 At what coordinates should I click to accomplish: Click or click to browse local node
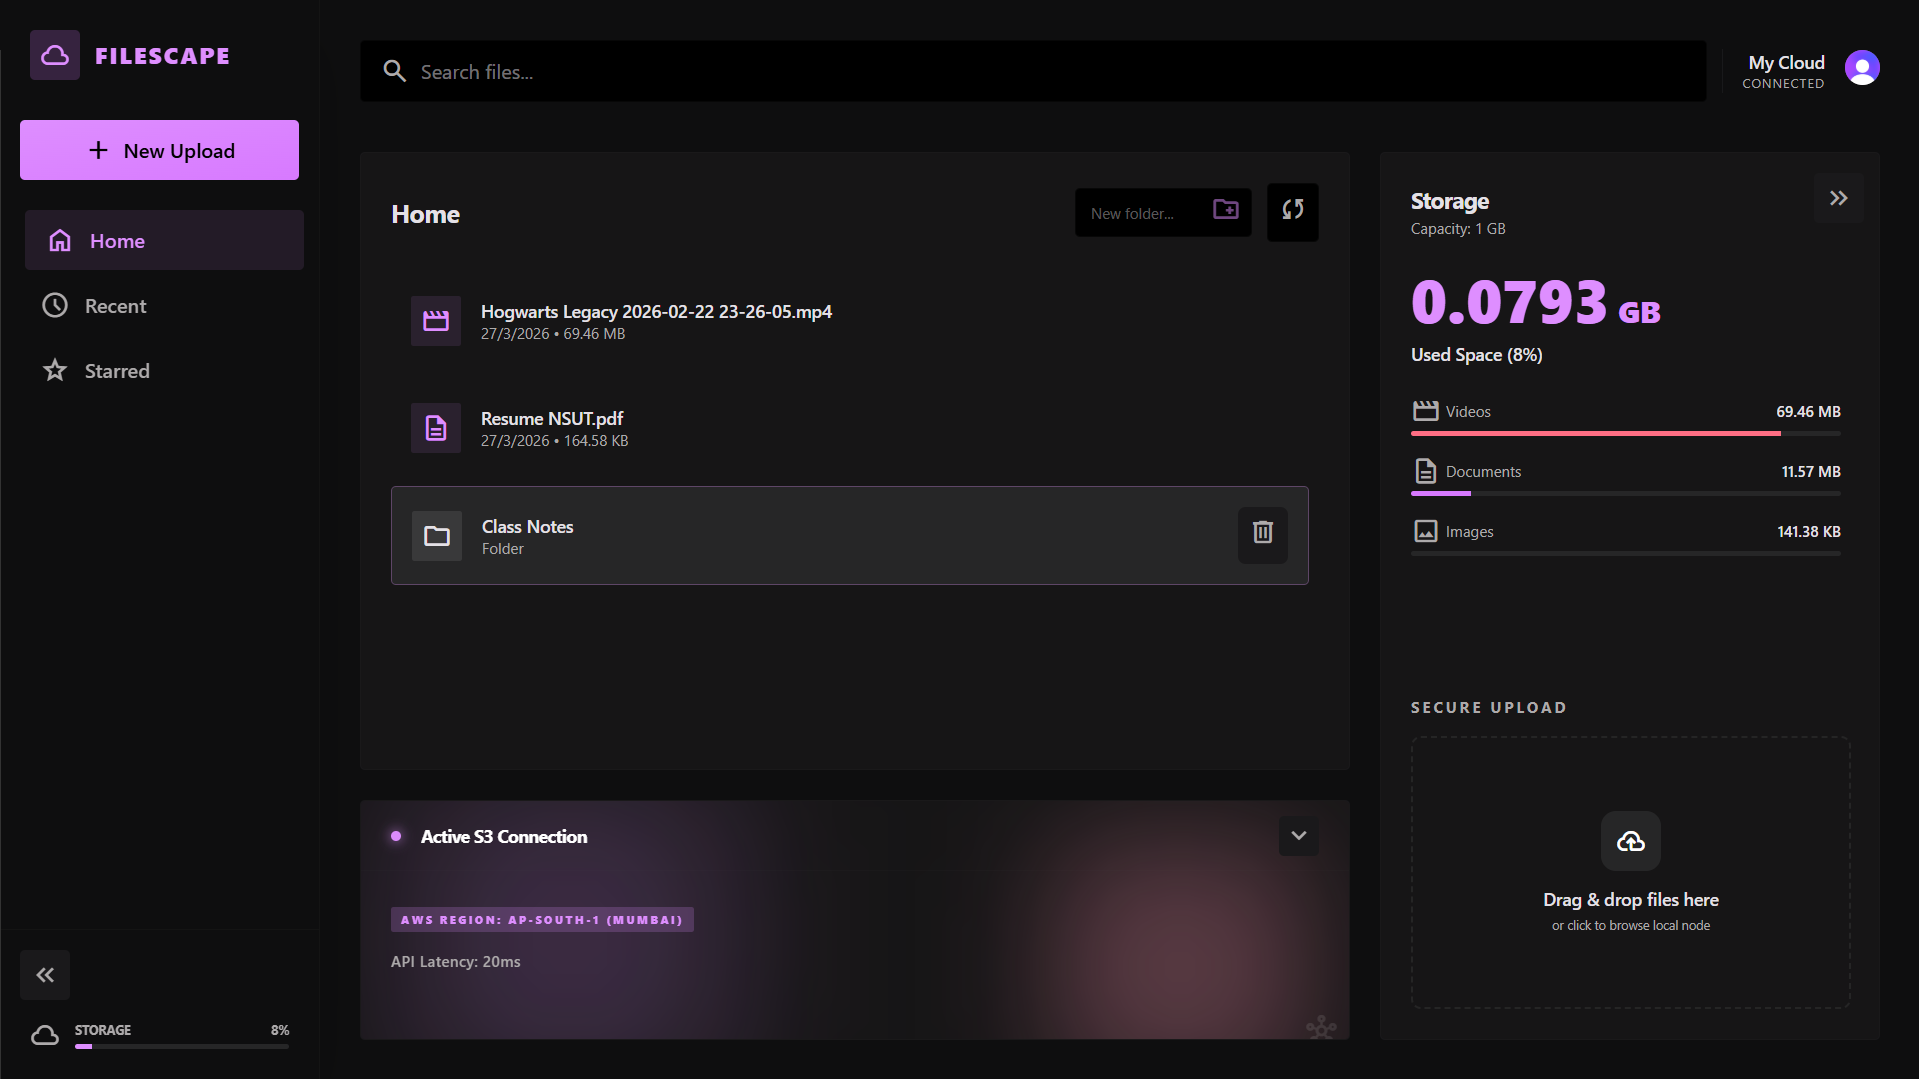[x=1630, y=925]
